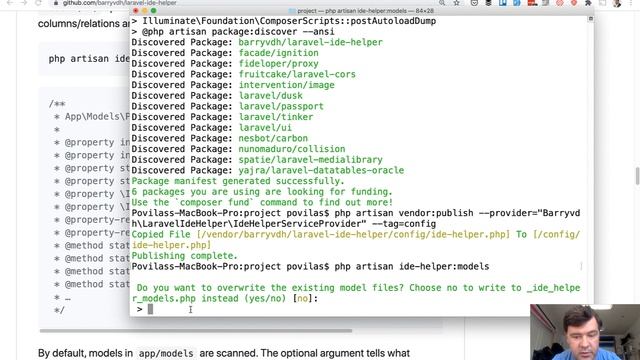Close the terminal window with red button
The width and height of the screenshot is (640, 360).
click(x=136, y=11)
